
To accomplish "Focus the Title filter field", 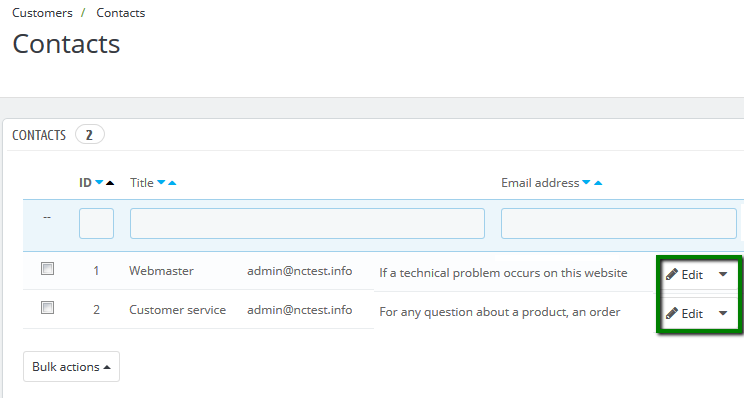I will click(x=307, y=223).
